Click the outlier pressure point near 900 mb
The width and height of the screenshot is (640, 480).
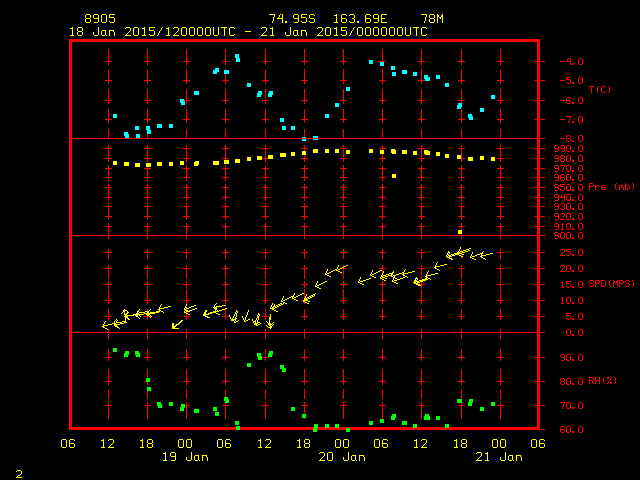460,232
